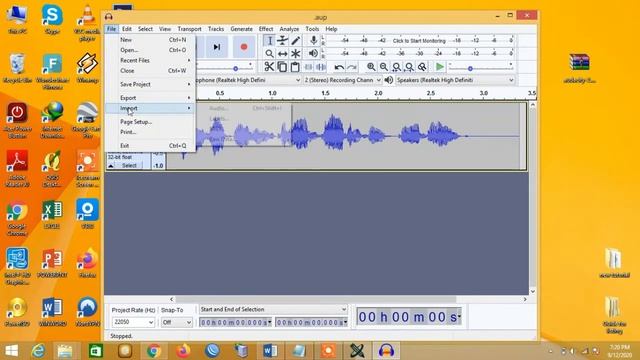
Task: Choose Open... from the File menu
Action: [151, 50]
